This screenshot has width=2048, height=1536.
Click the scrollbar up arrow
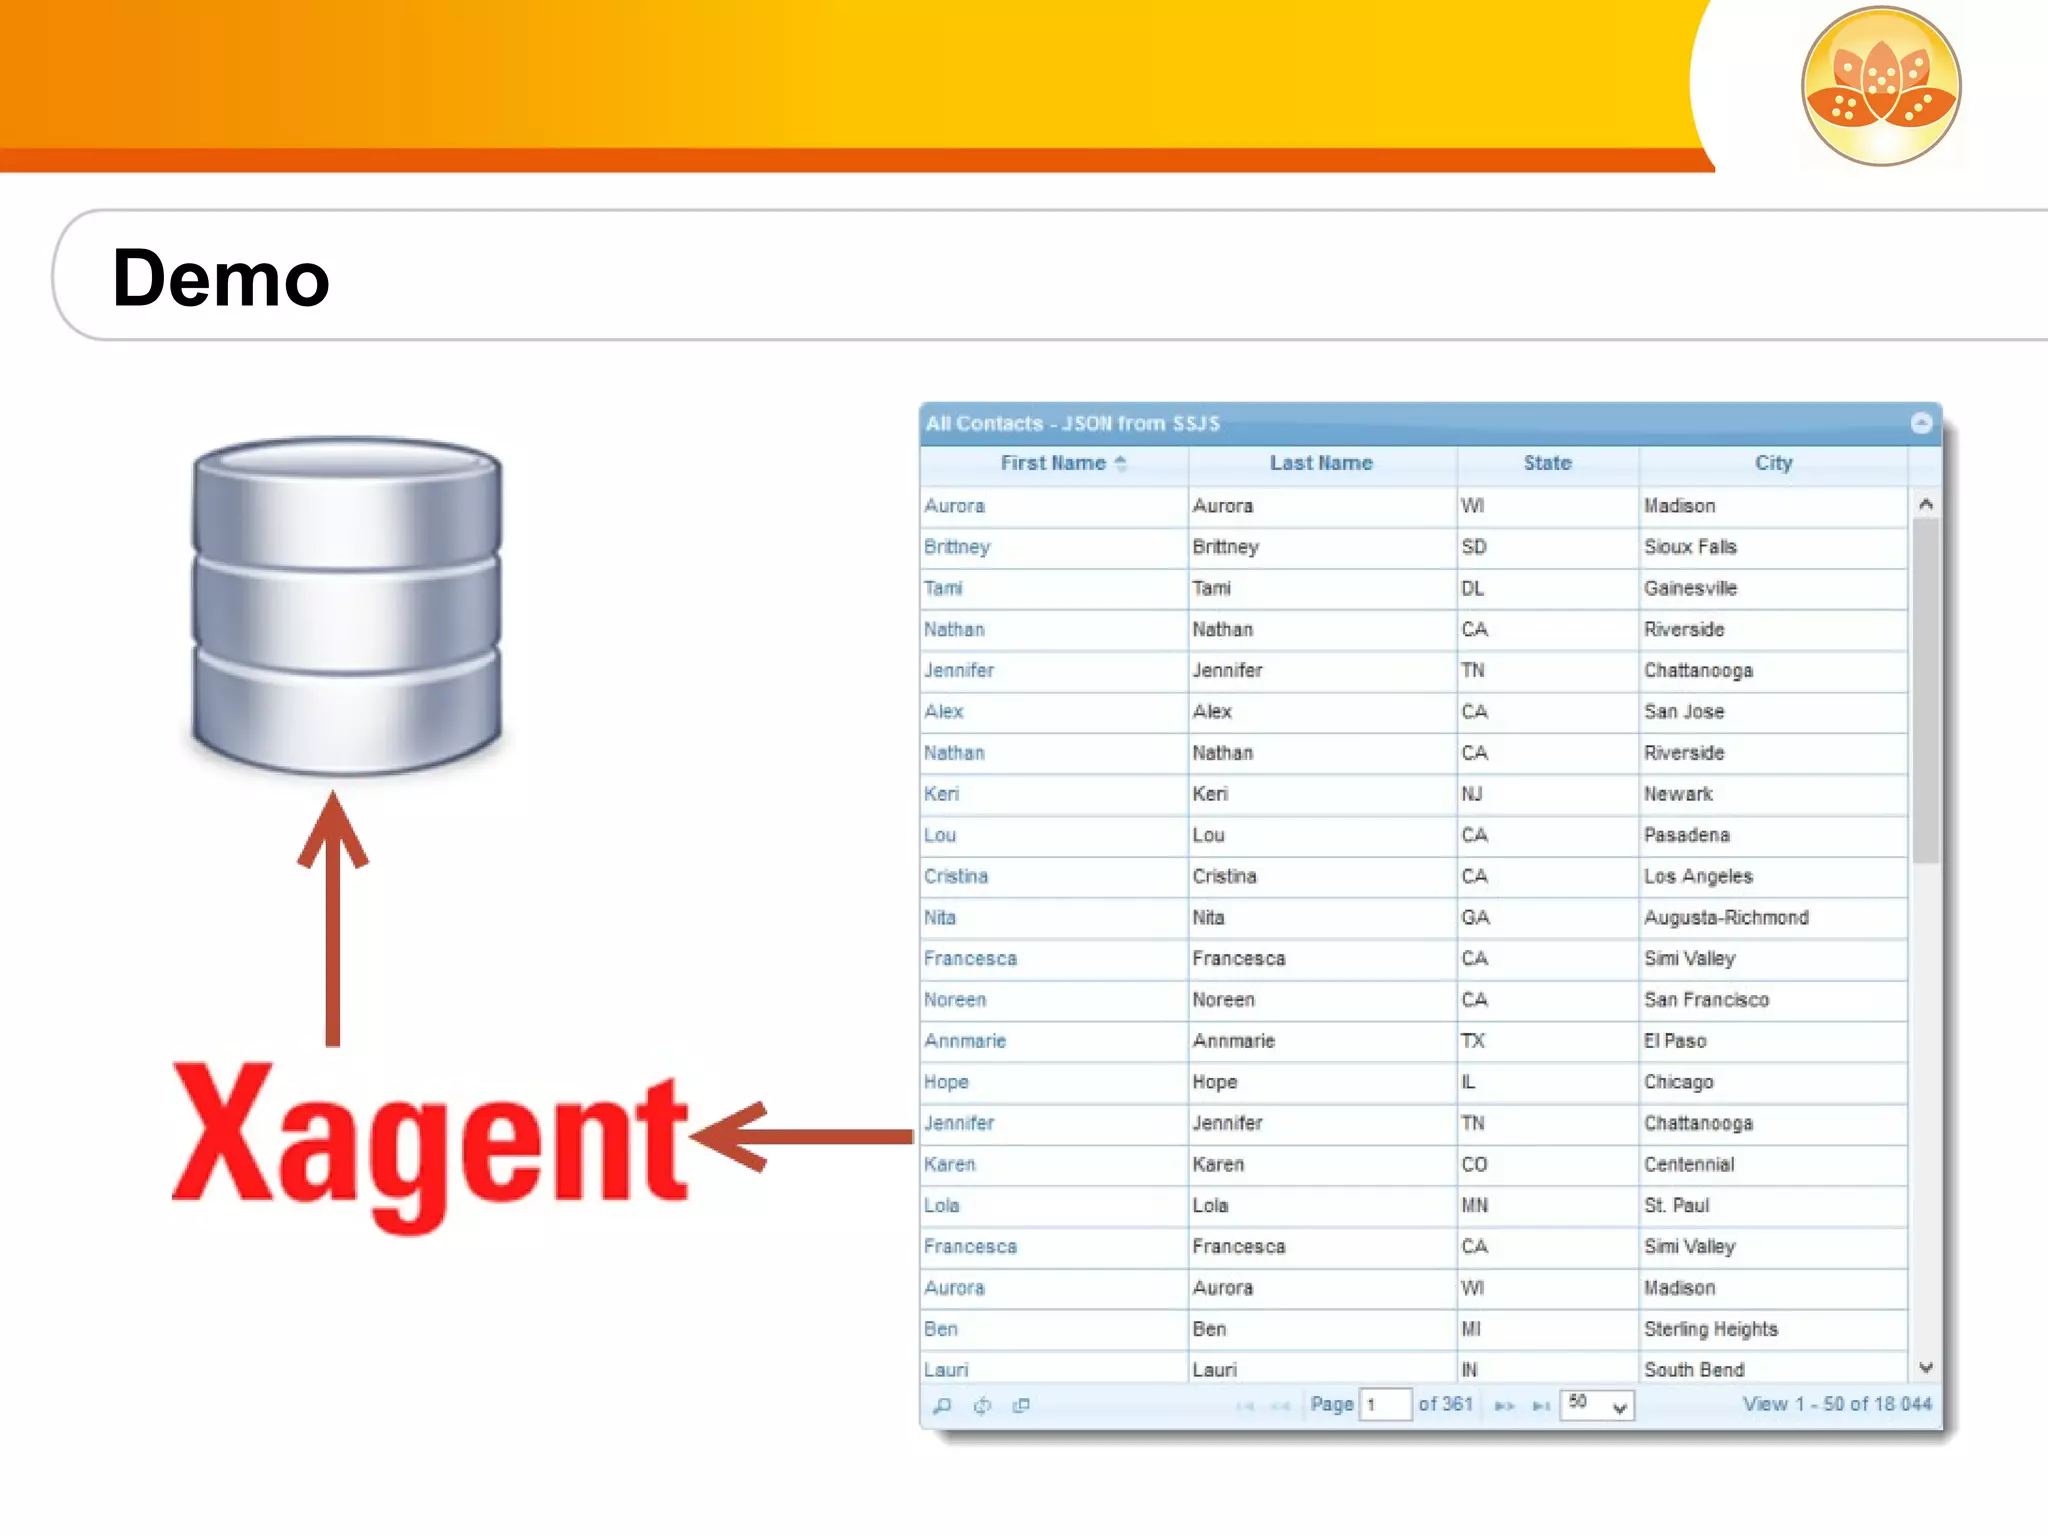coord(1925,505)
